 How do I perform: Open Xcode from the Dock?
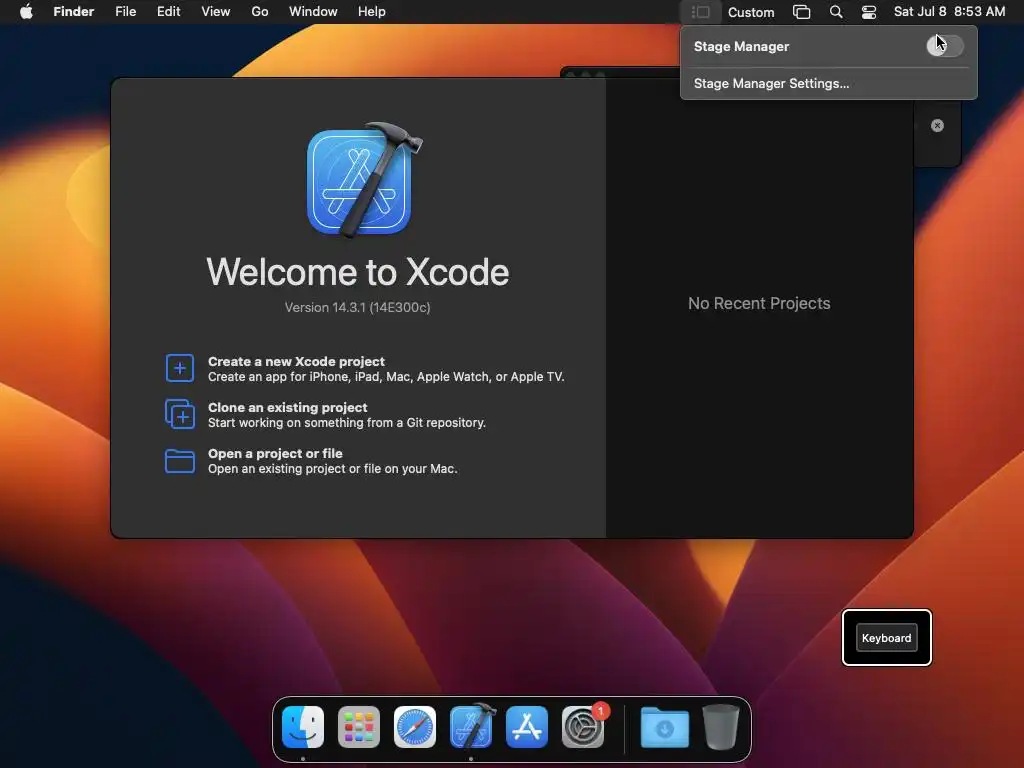(x=472, y=727)
